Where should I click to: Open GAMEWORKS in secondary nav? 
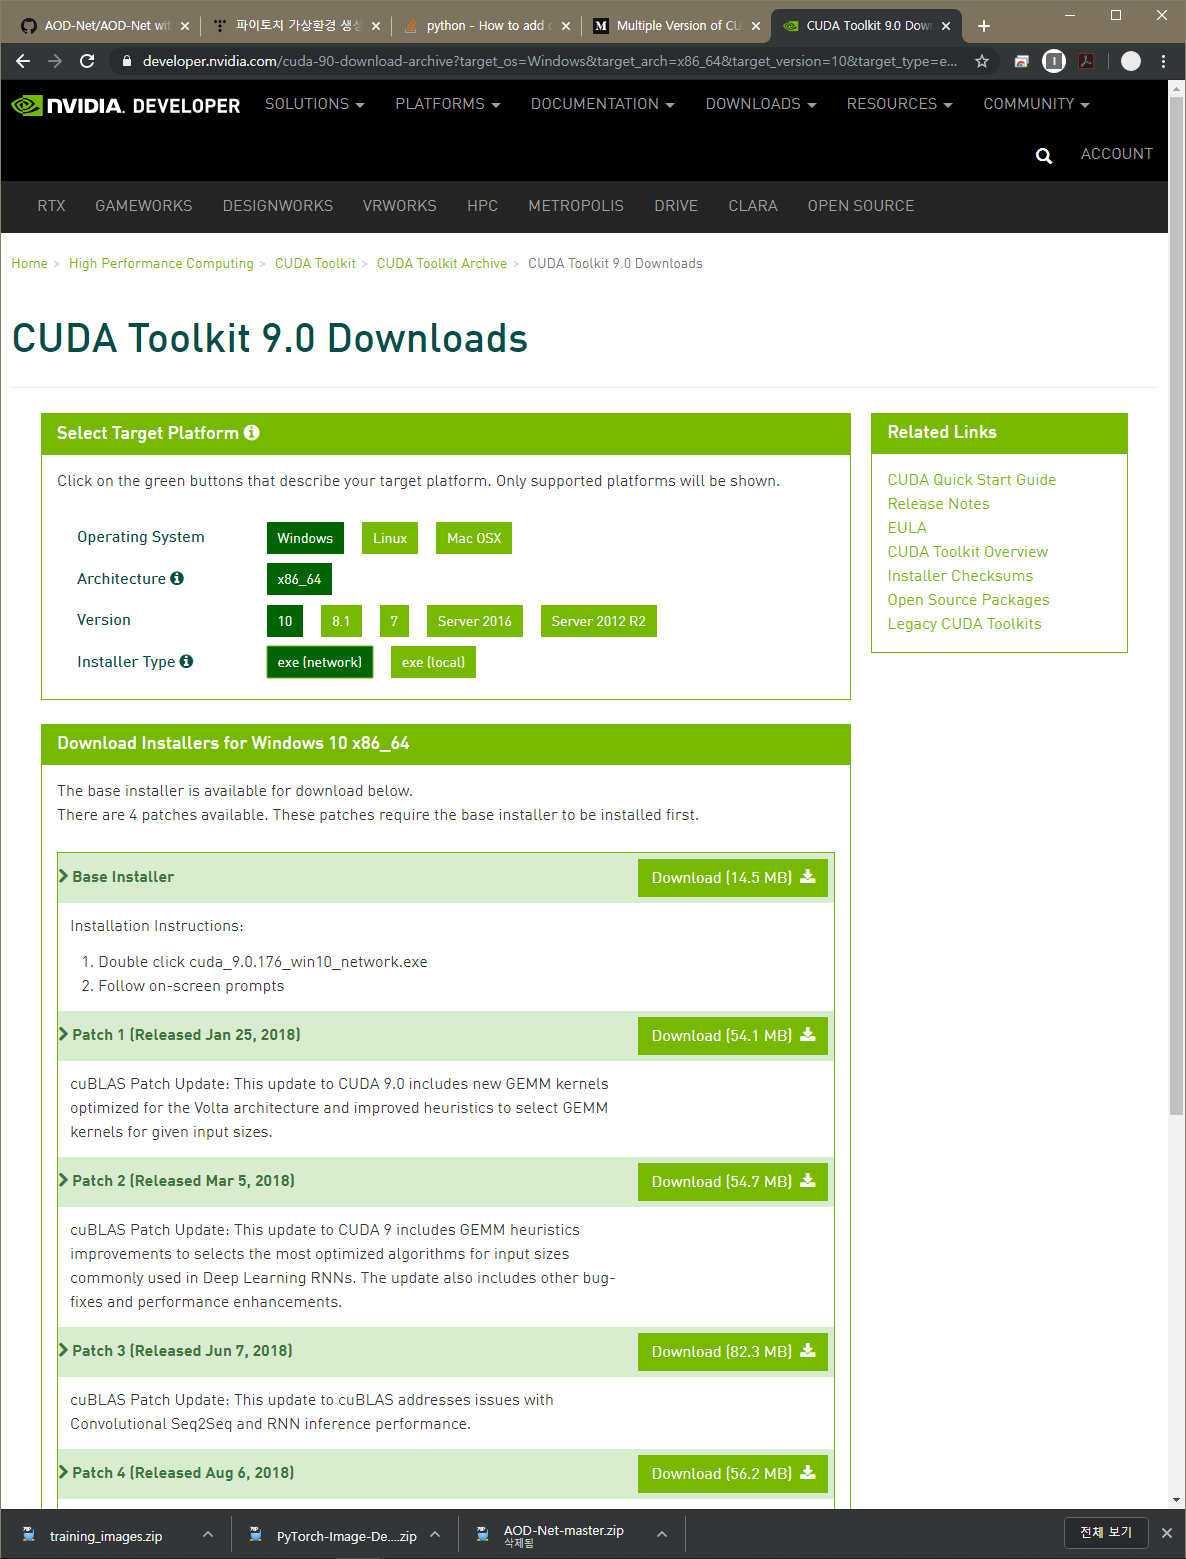point(143,206)
